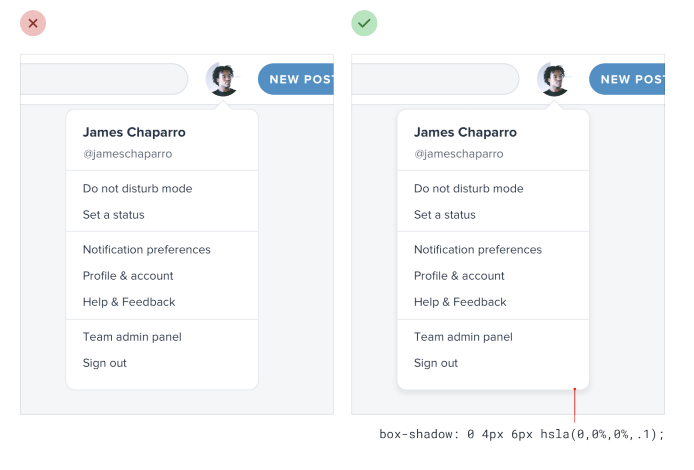Open Help & Feedback in the shadowed menu

(460, 302)
